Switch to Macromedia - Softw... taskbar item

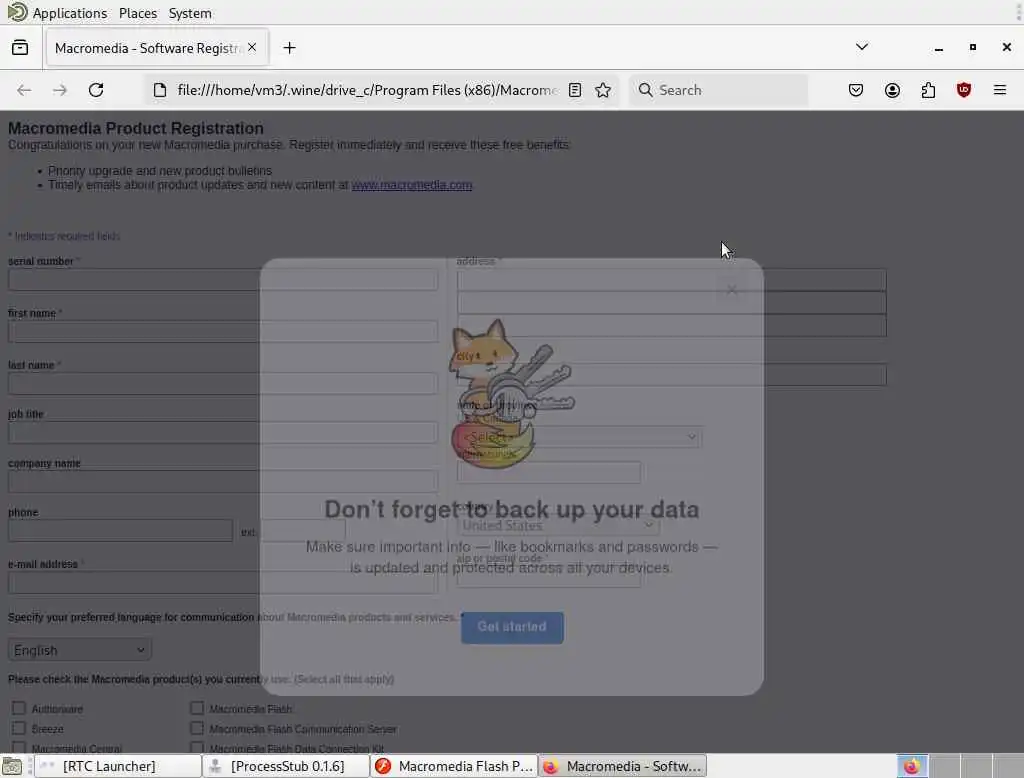[x=622, y=766]
